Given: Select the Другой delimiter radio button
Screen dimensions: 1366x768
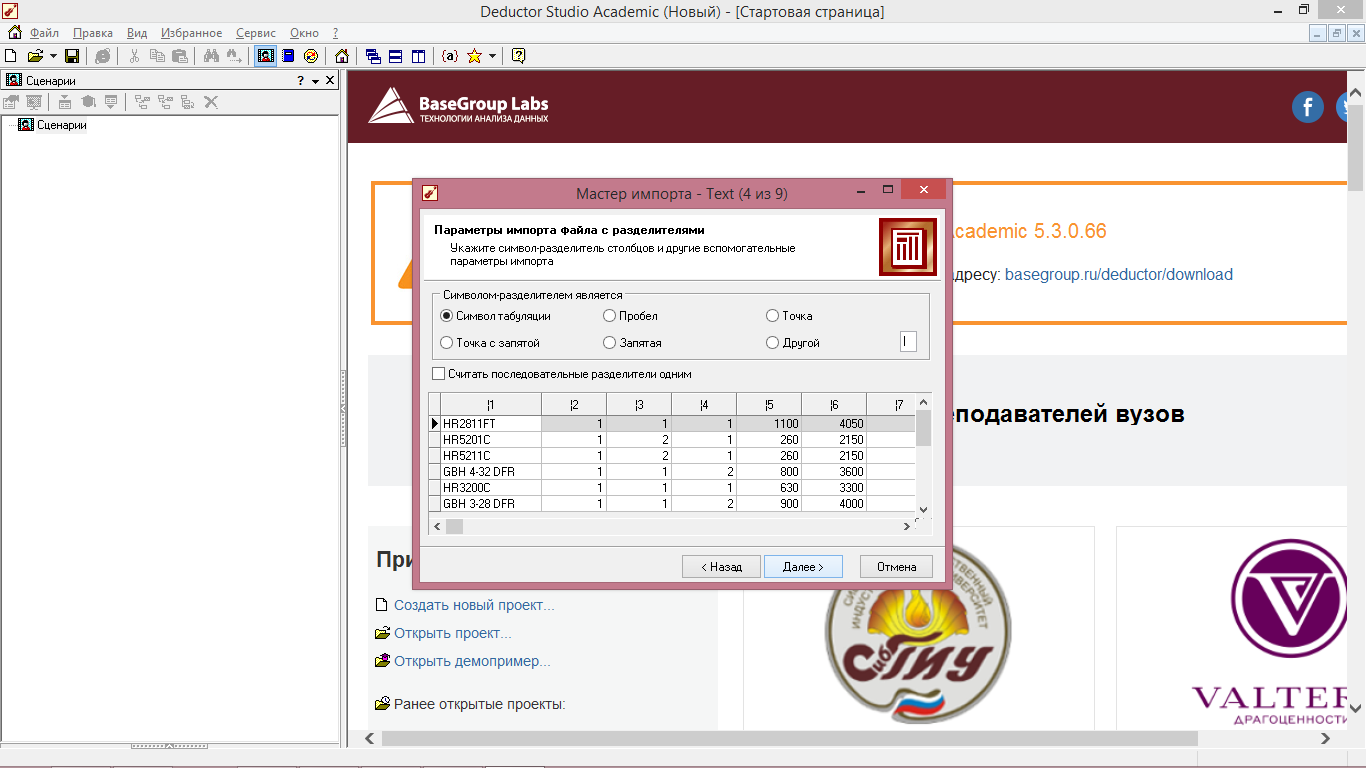Looking at the screenshot, I should (x=773, y=343).
